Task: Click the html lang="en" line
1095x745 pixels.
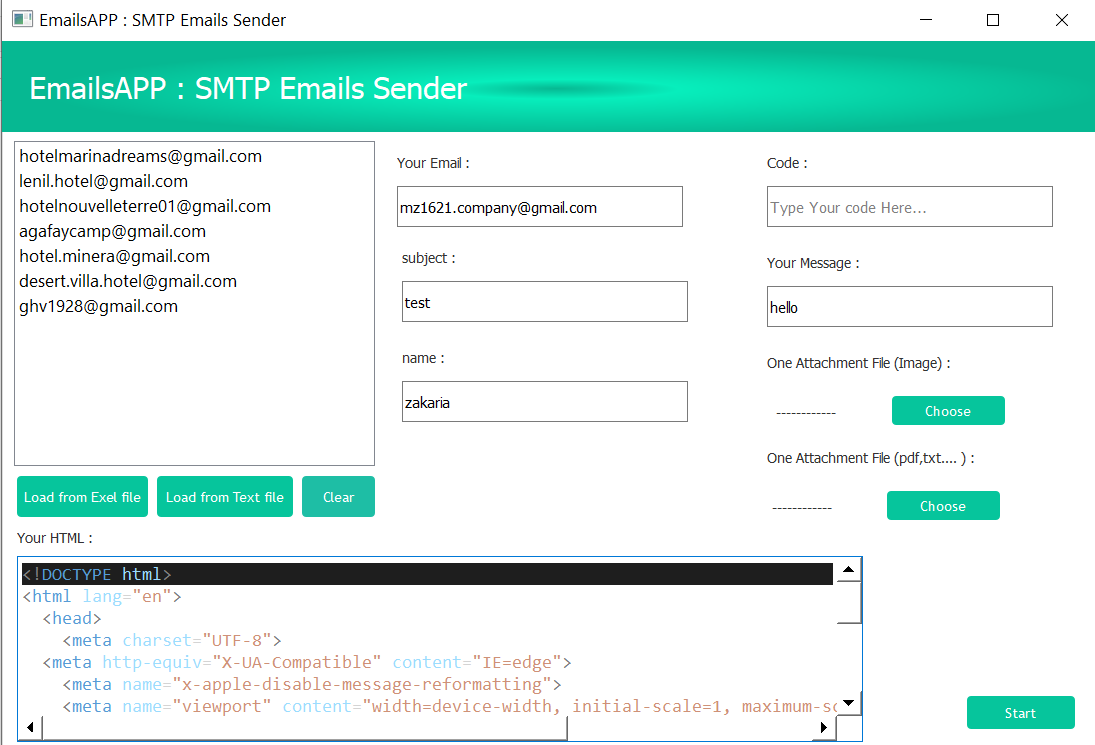Action: pyautogui.click(x=102, y=596)
